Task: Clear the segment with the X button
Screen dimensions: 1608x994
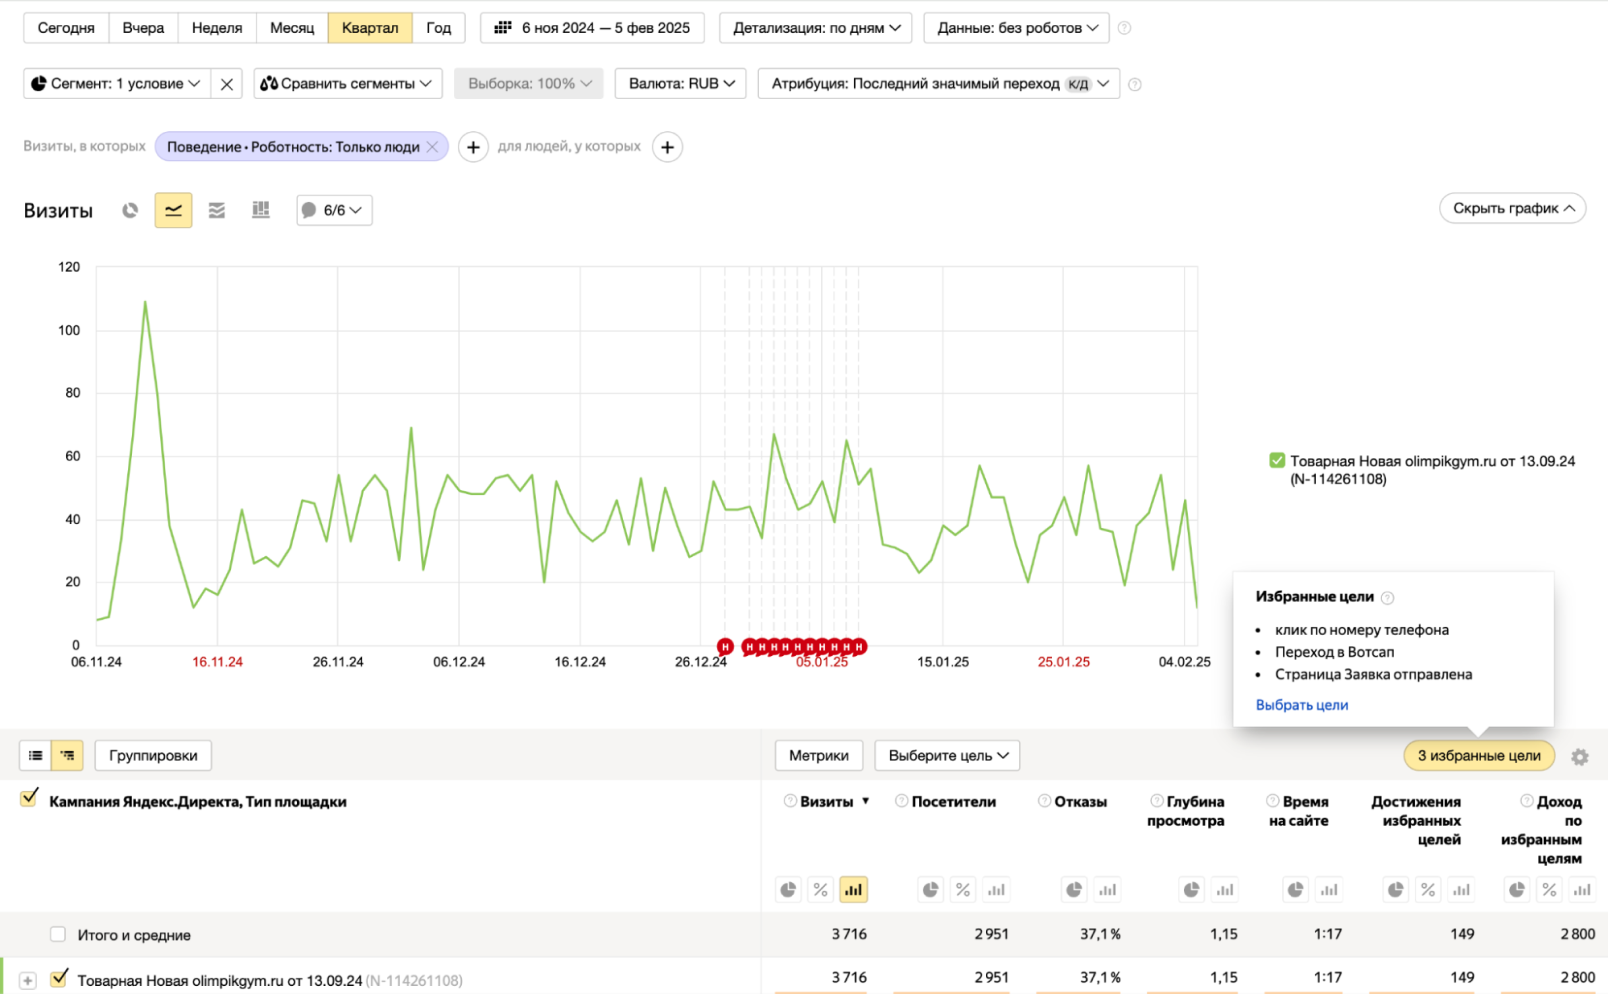Action: [227, 84]
